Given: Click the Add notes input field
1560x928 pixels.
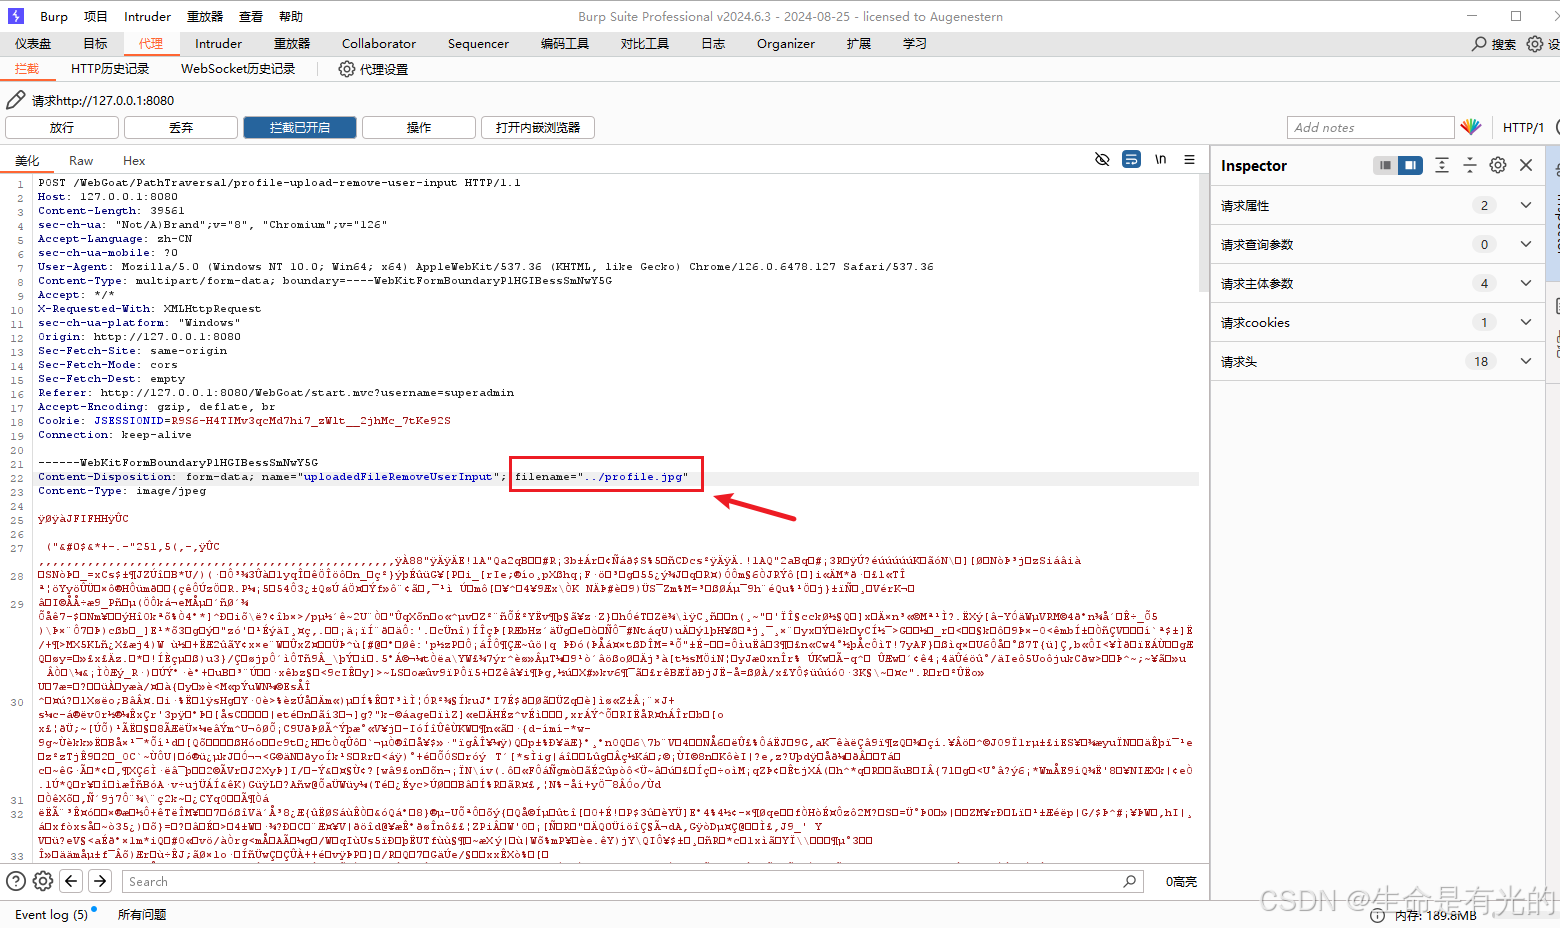Looking at the screenshot, I should click(x=1369, y=128).
